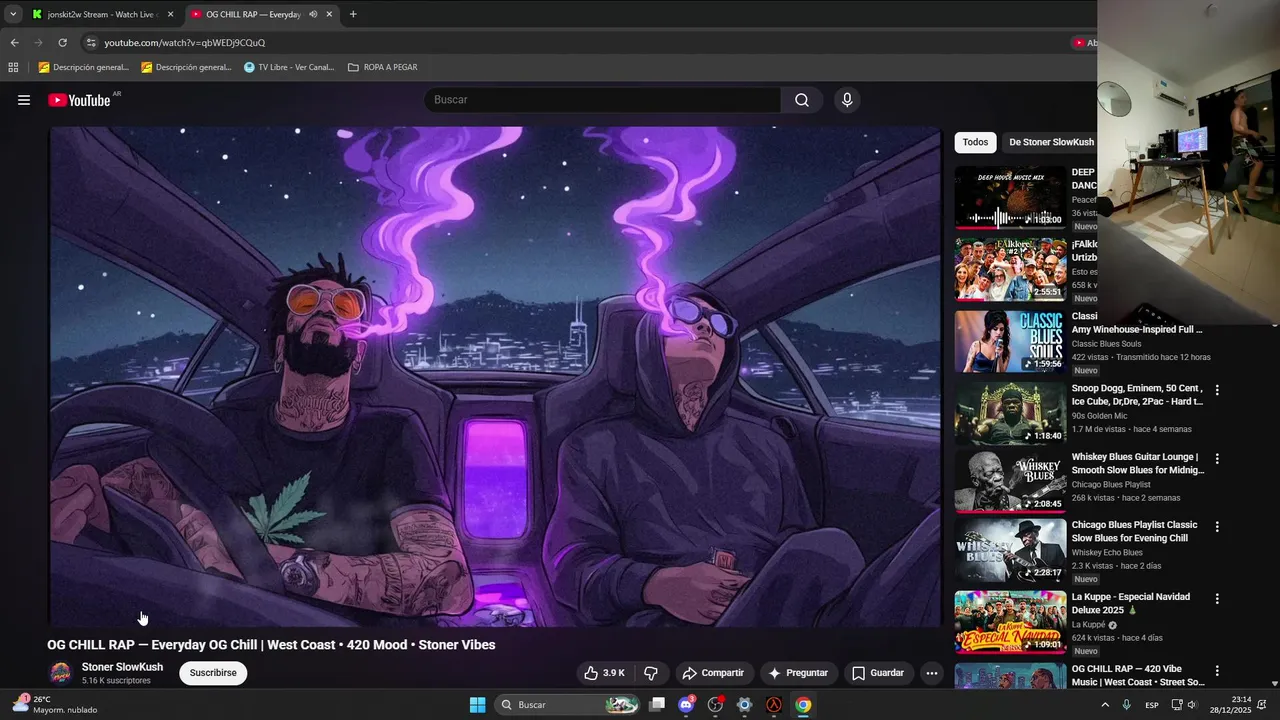Open network and volume tray icons
Viewport: 1280px width, 720px height.
pos(1184,705)
